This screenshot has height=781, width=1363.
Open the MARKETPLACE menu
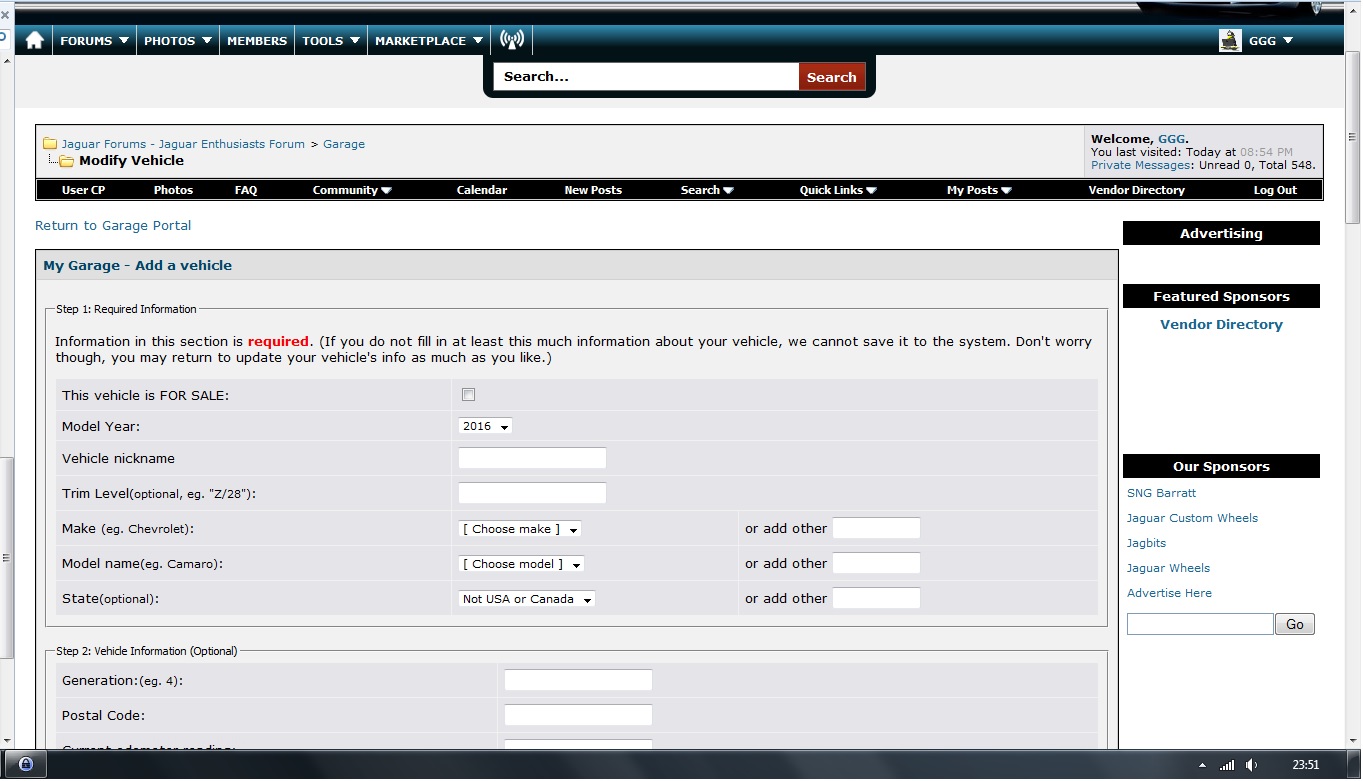429,41
